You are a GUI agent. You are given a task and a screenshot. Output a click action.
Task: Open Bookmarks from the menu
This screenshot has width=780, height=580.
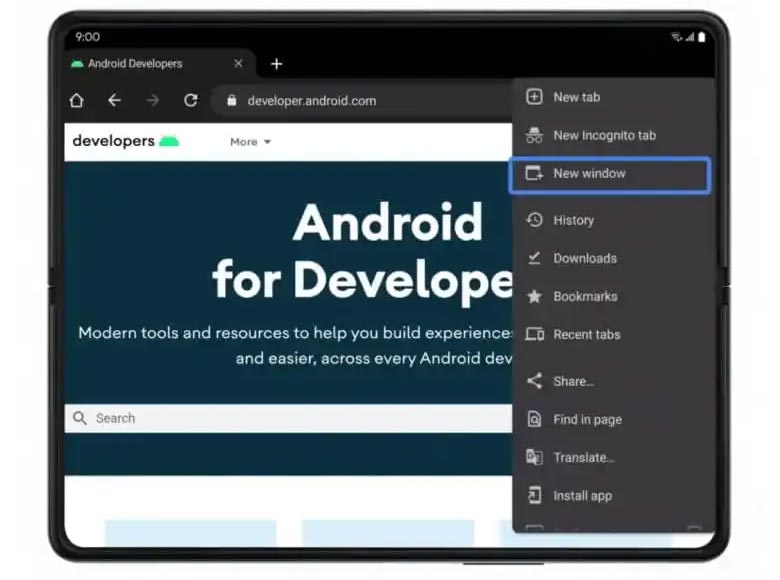point(613,296)
